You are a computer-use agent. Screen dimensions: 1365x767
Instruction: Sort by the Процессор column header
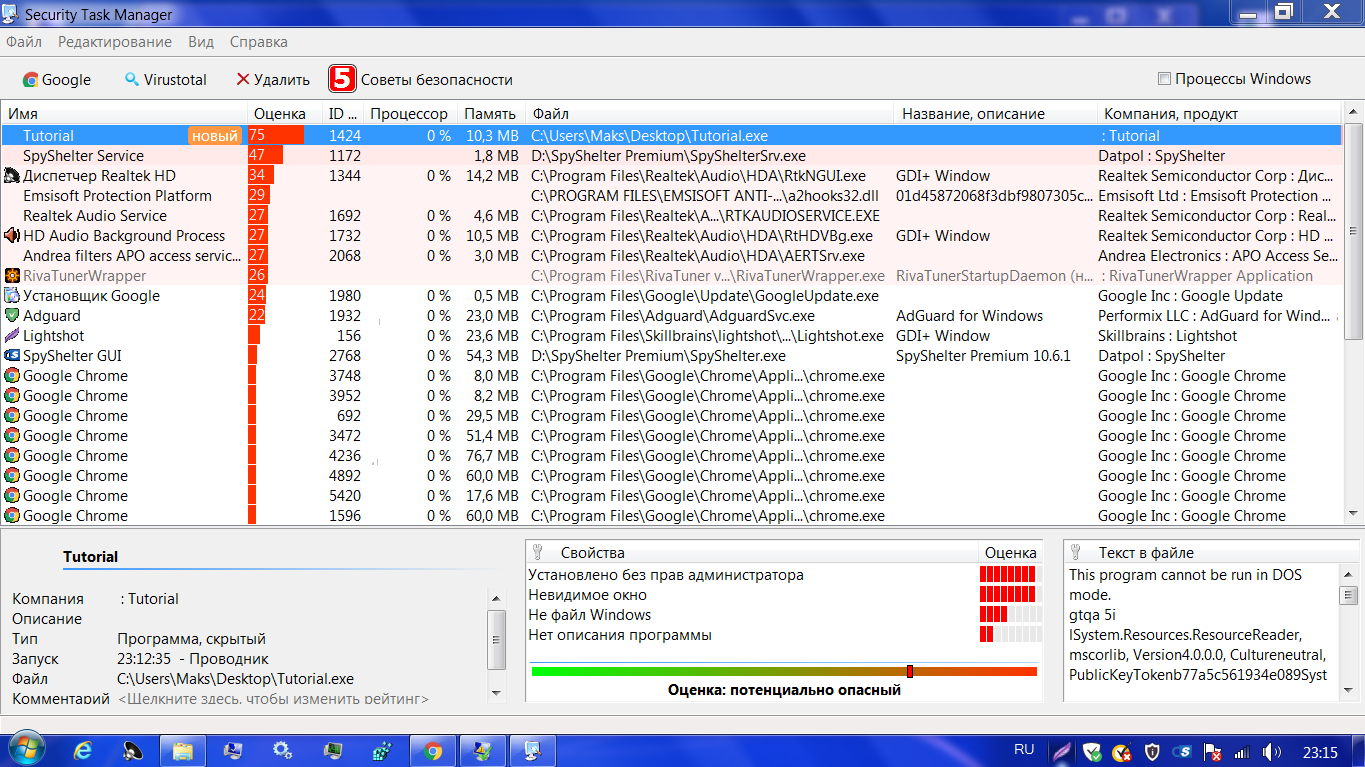(x=410, y=114)
